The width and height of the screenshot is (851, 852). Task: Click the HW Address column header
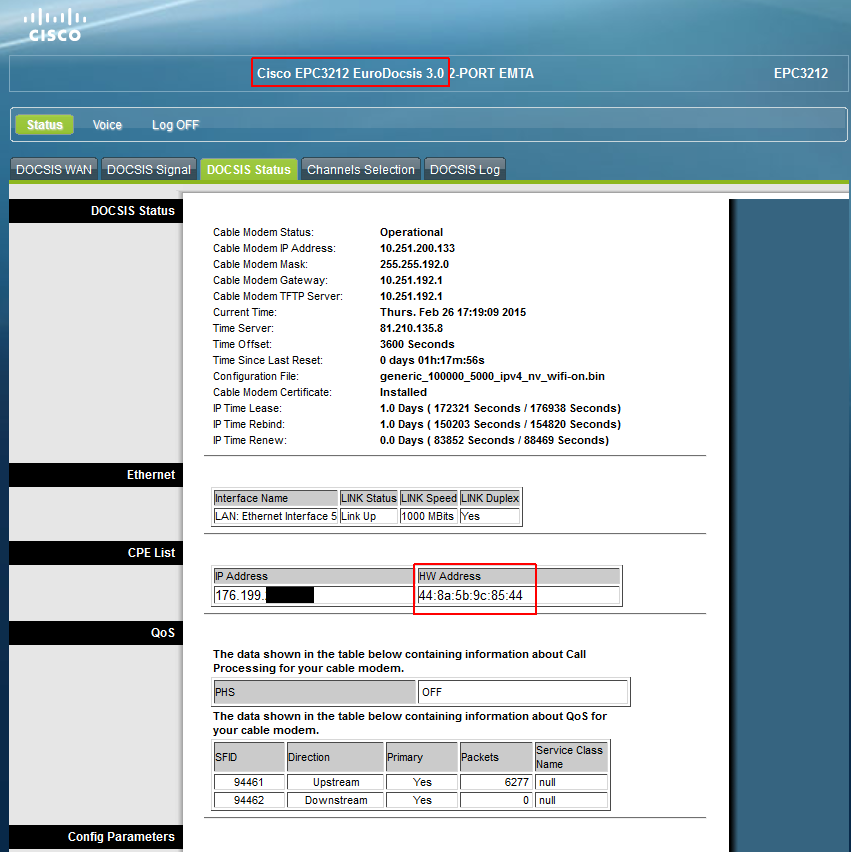tap(518, 576)
